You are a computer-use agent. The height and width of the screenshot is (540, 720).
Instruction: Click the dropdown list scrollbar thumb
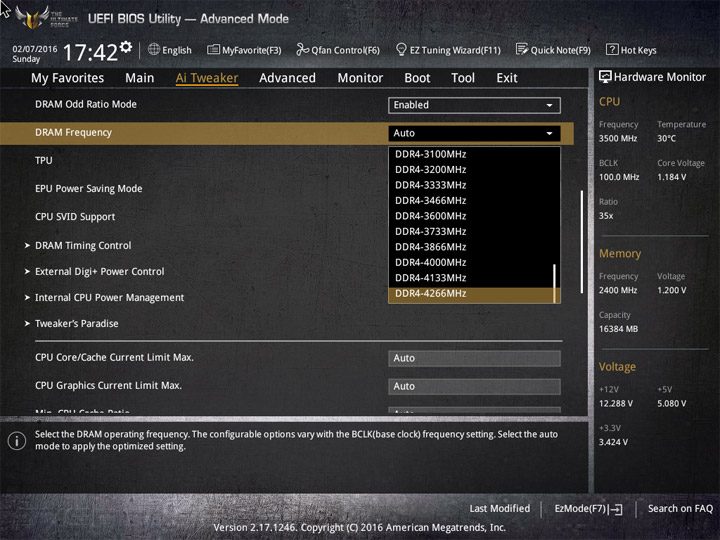click(x=554, y=283)
